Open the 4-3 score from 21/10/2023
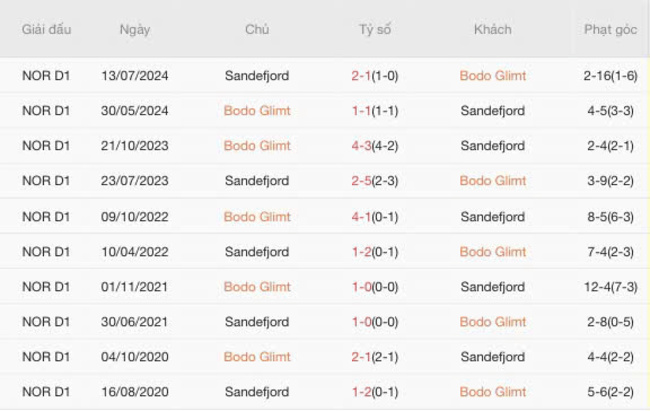The height and width of the screenshot is (411, 650). coord(361,146)
